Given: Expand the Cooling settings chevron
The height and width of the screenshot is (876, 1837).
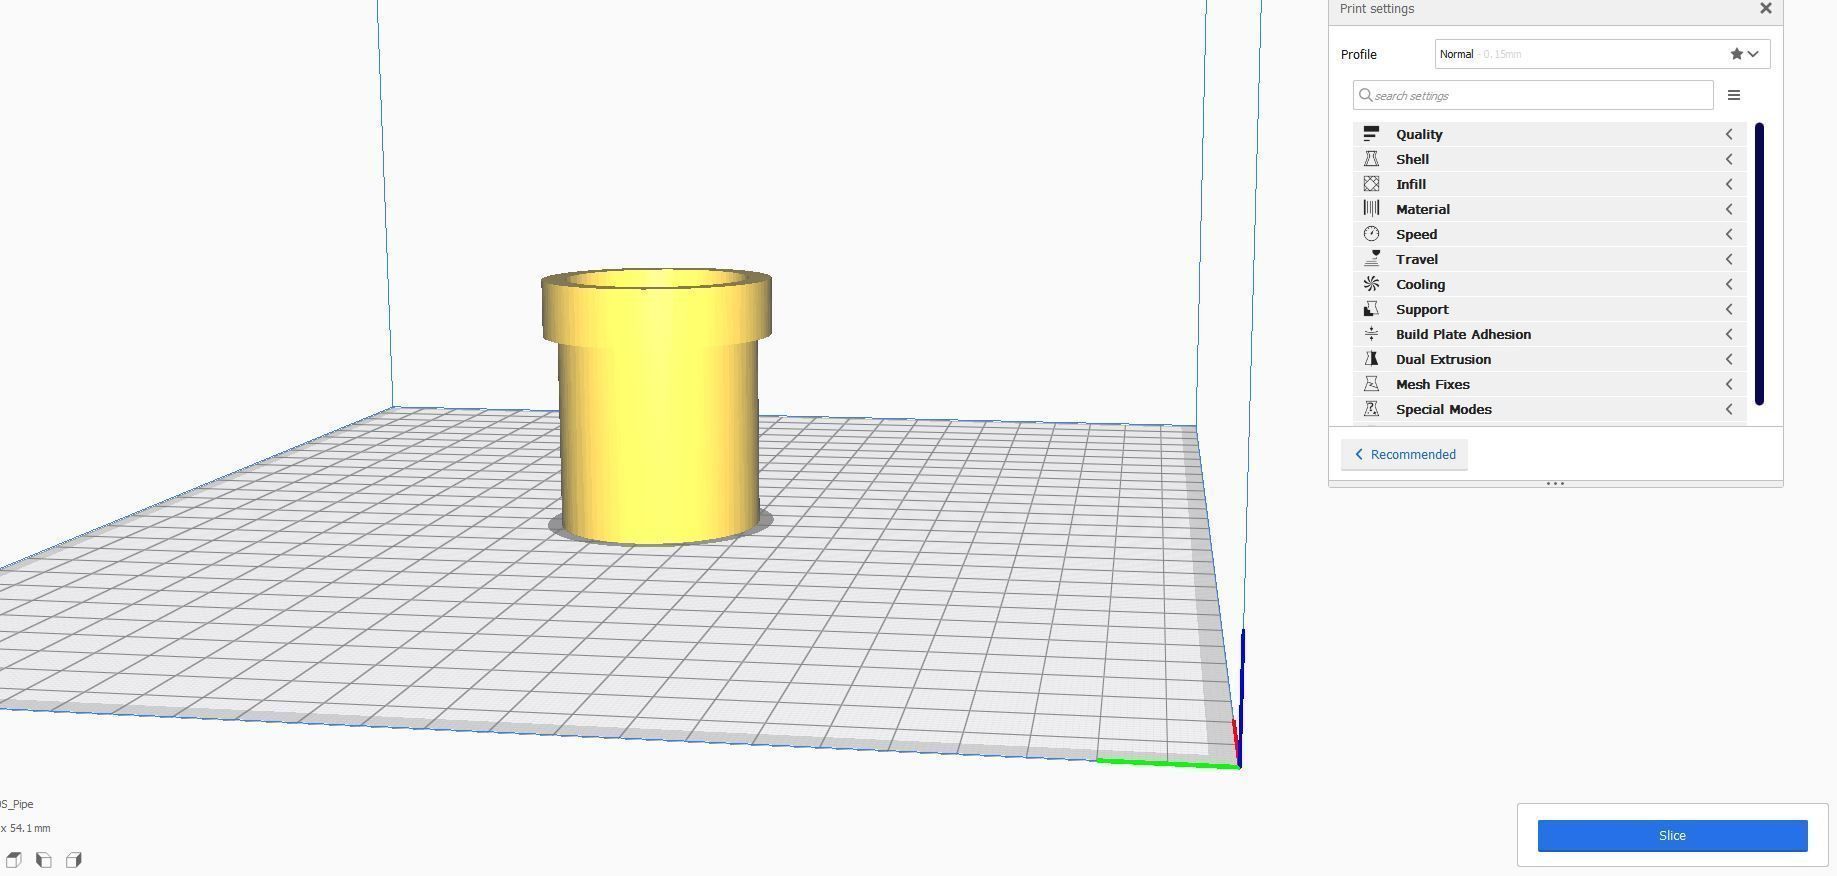Looking at the screenshot, I should [x=1729, y=284].
